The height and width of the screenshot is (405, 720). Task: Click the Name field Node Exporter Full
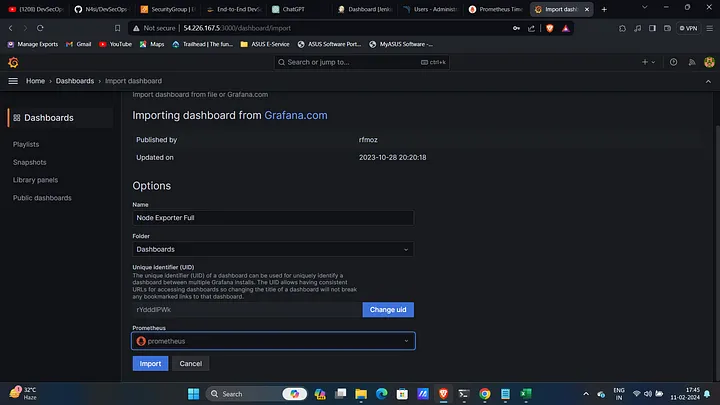273,218
